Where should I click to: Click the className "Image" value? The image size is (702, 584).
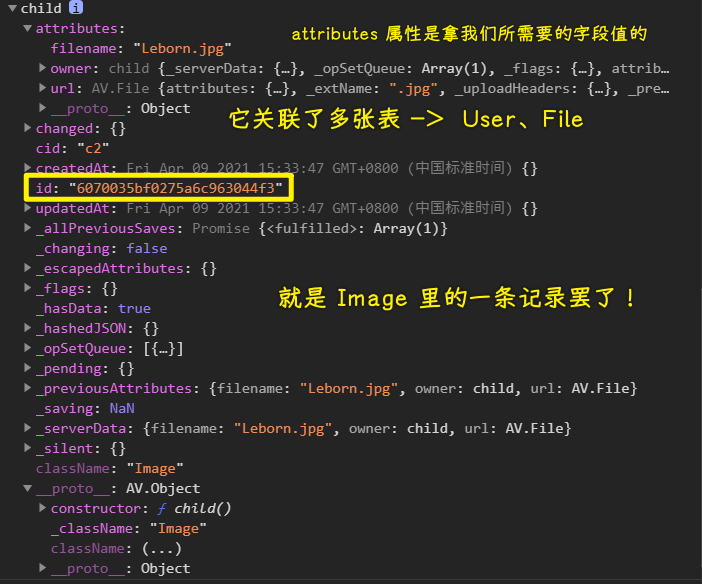coord(155,468)
